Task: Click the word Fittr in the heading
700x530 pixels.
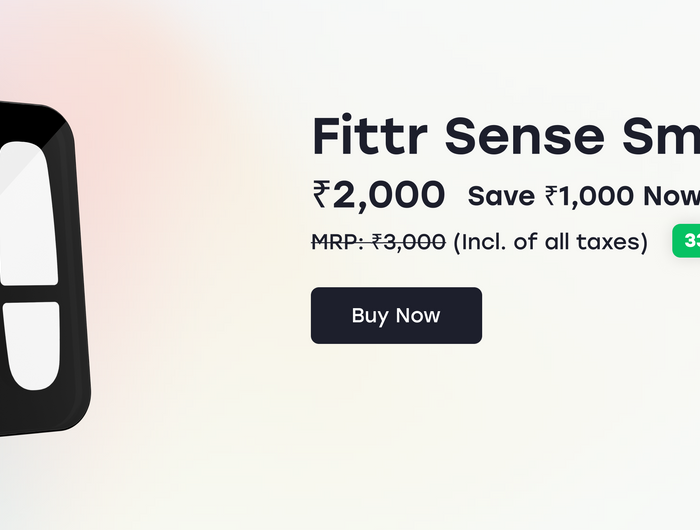Action: coord(370,136)
